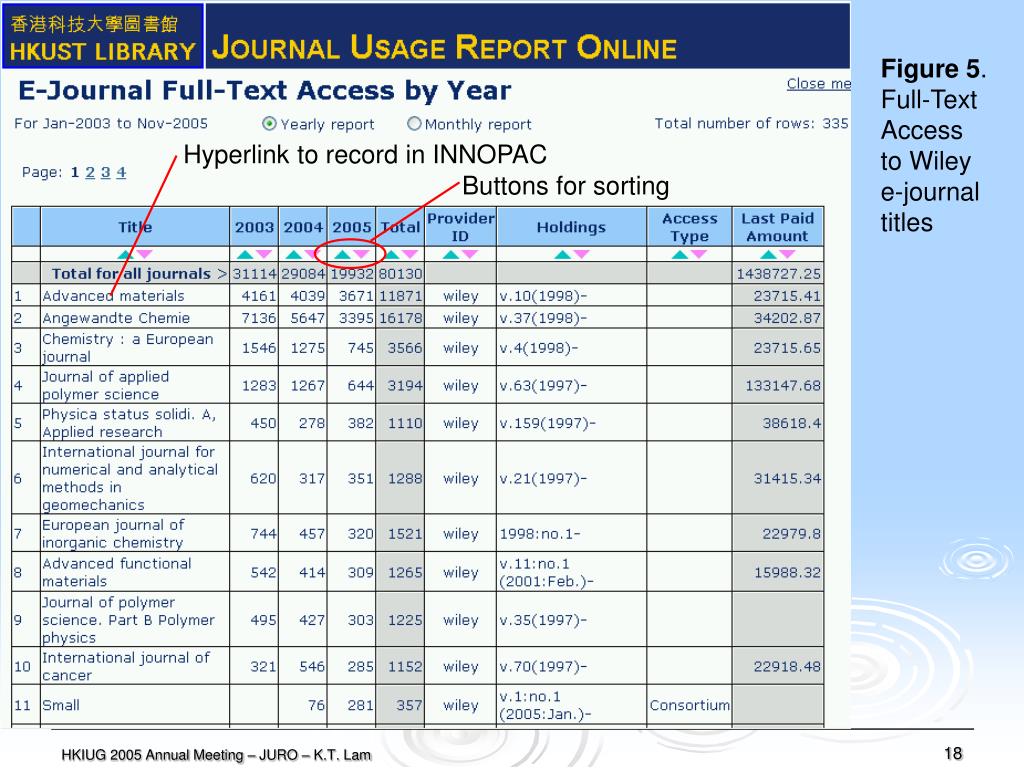
Task: Select the Monthly report radio button
Action: [x=414, y=123]
